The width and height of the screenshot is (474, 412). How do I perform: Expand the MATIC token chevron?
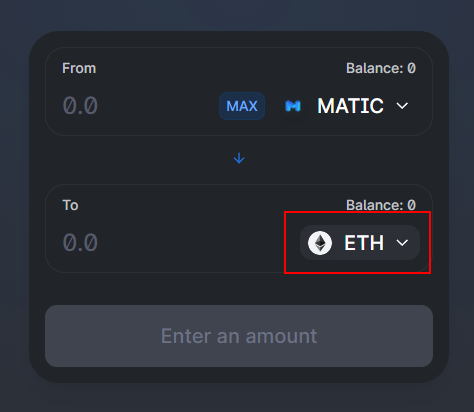pyautogui.click(x=402, y=106)
